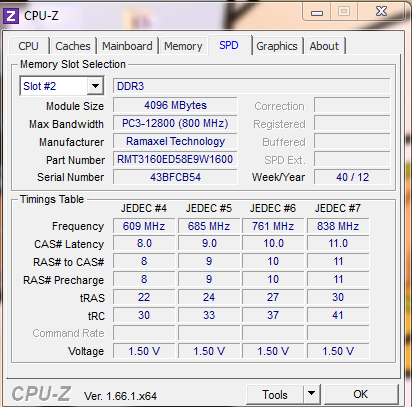Open the Mainboard tab
This screenshot has height=407, width=412.
pyautogui.click(x=127, y=46)
